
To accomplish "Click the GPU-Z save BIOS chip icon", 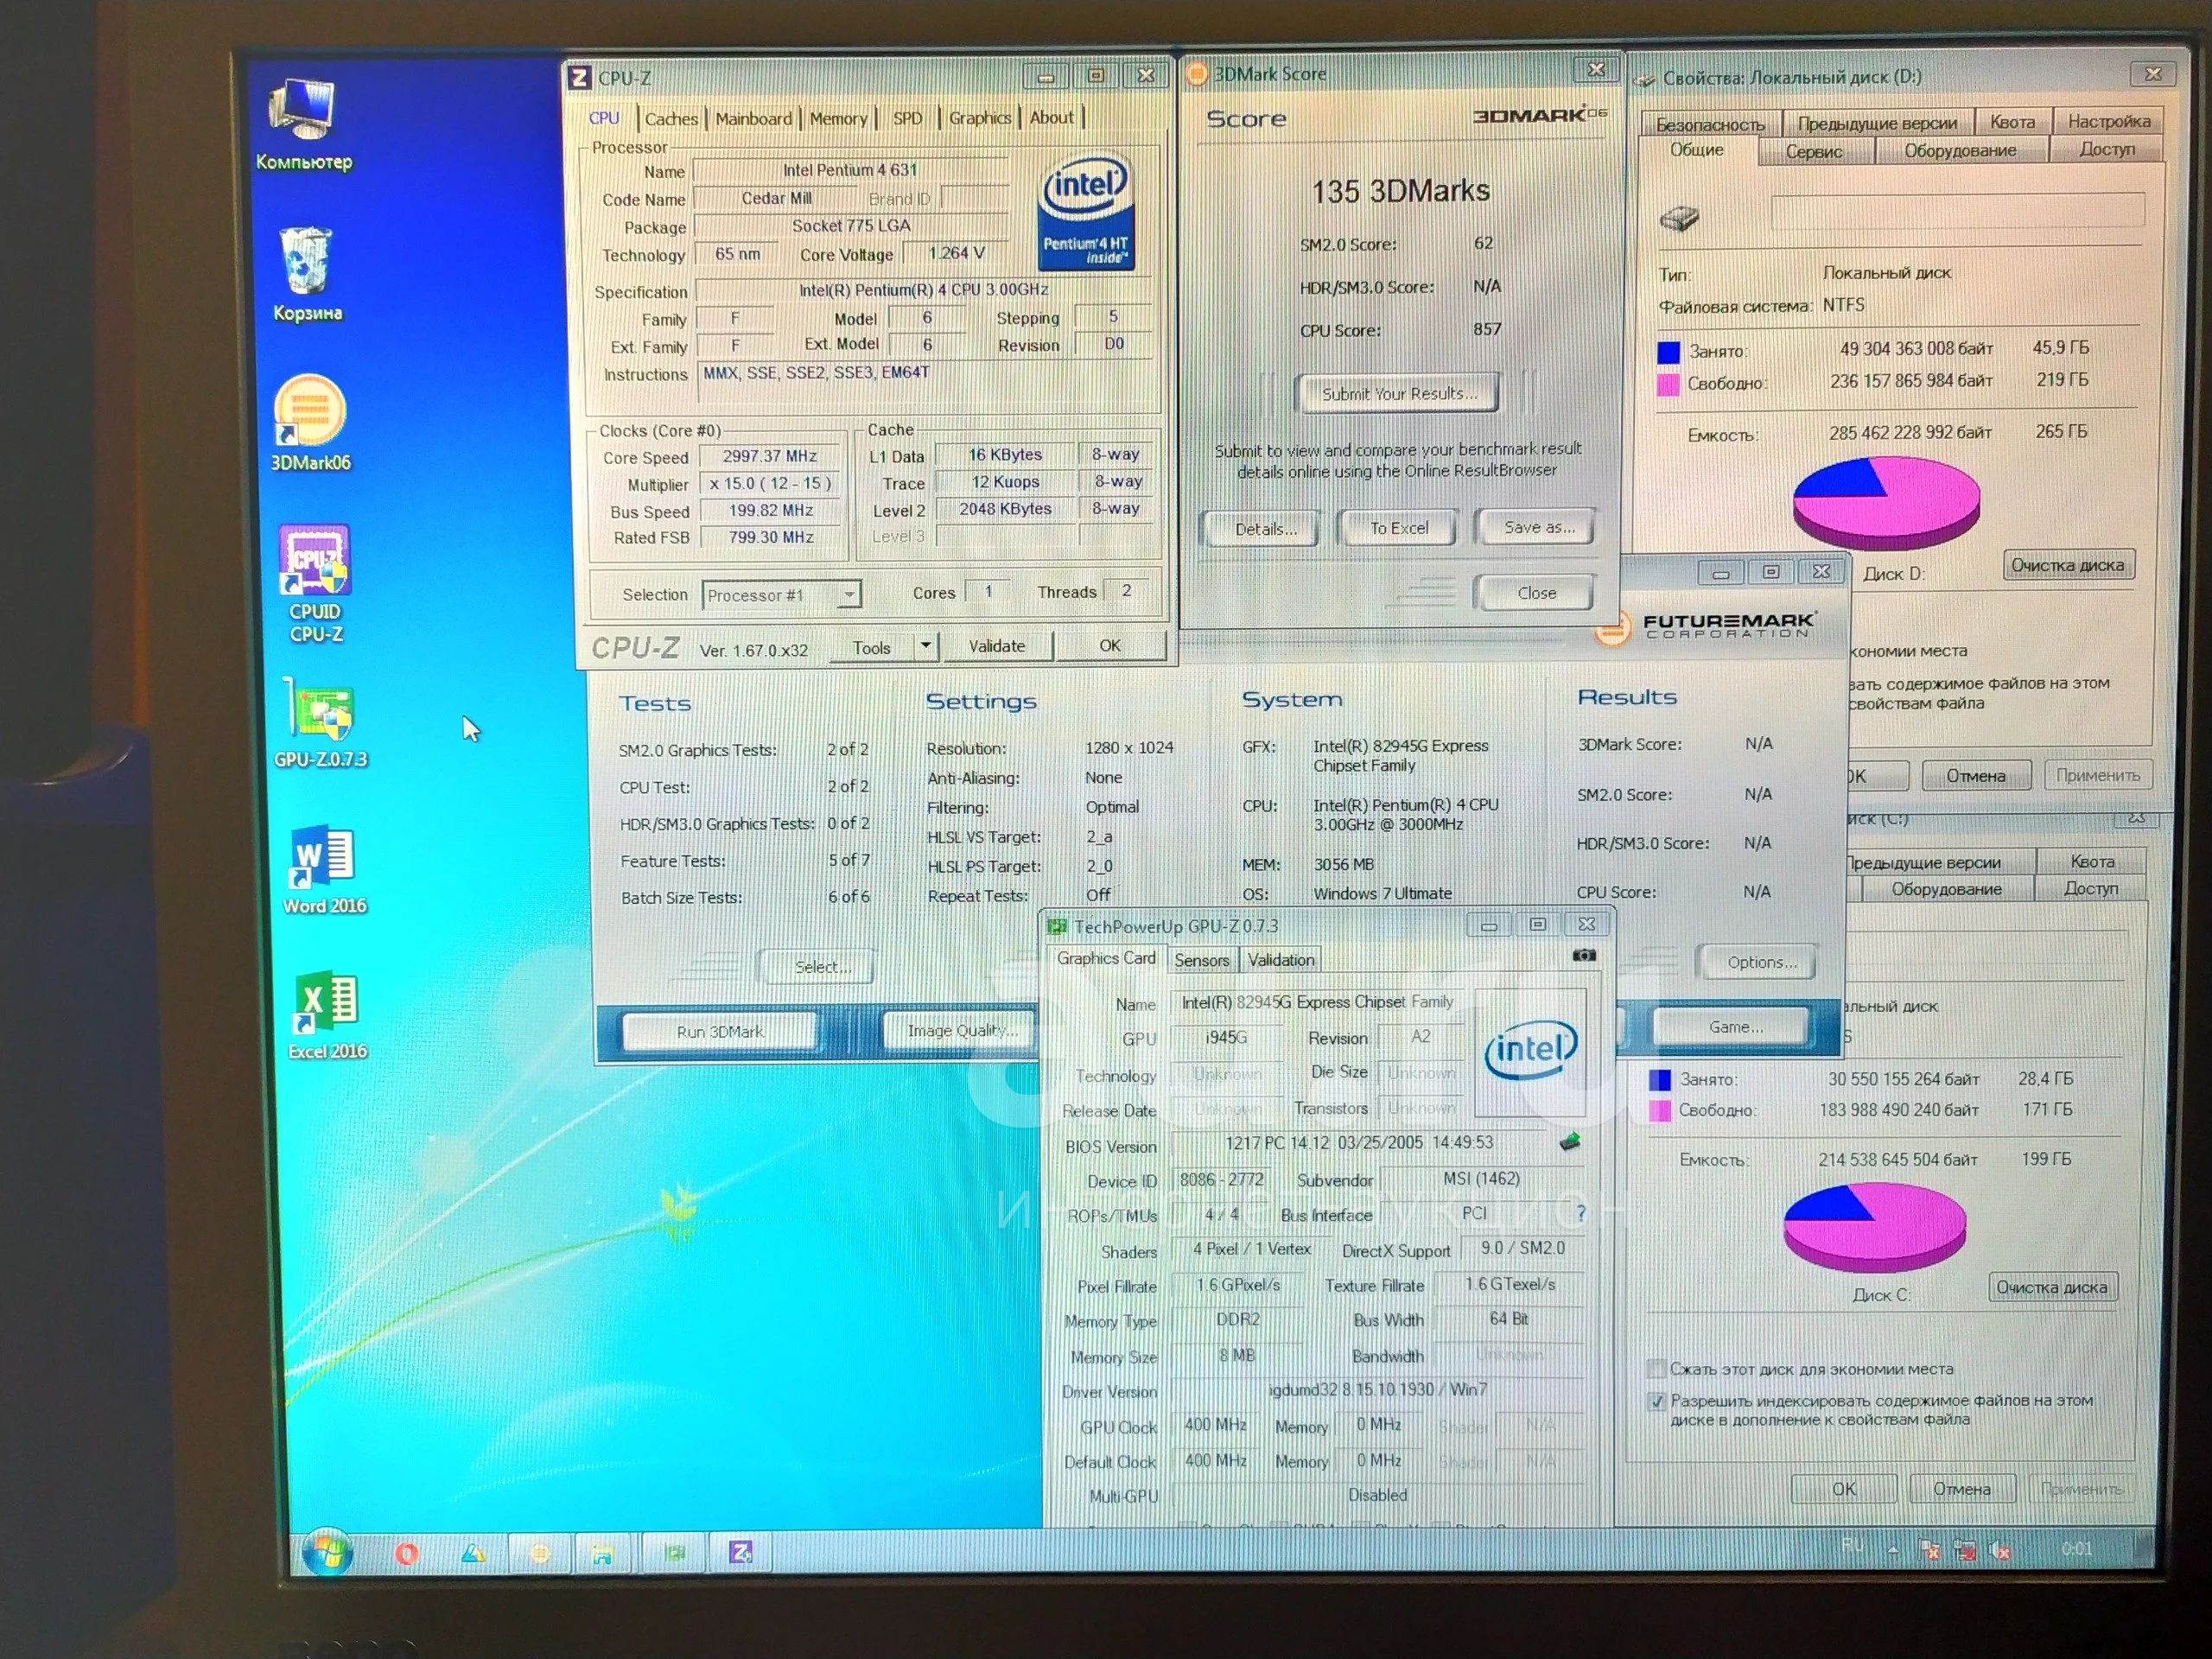I will point(1570,1141).
